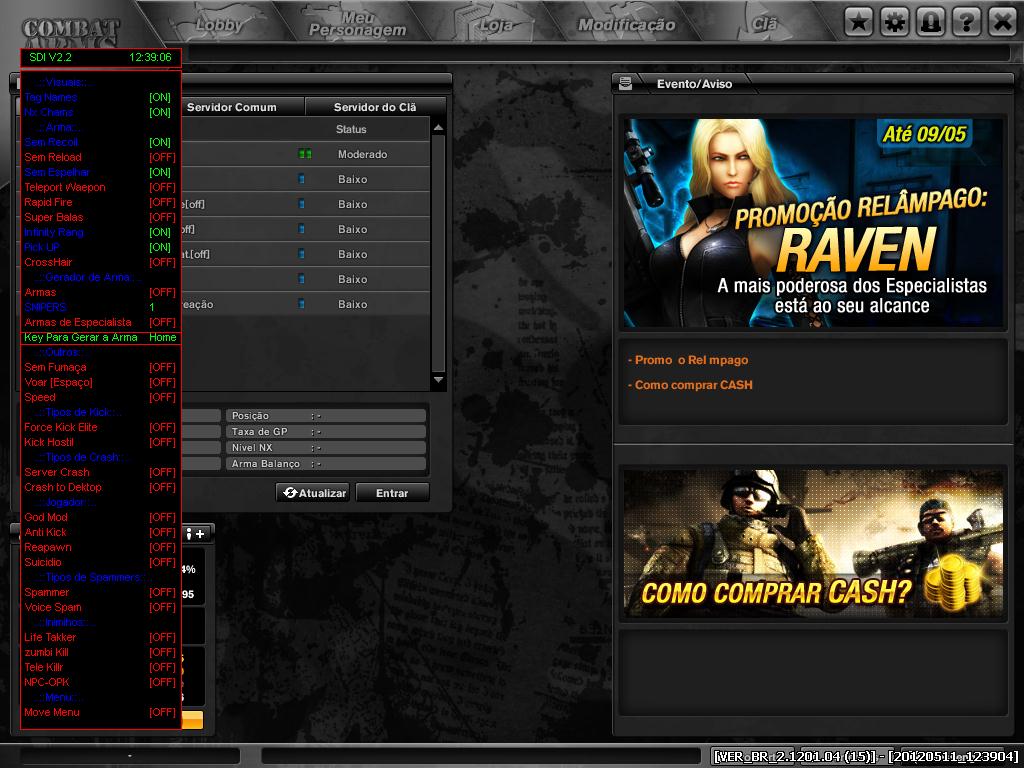Click the Arma Balanço field

pos(326,464)
